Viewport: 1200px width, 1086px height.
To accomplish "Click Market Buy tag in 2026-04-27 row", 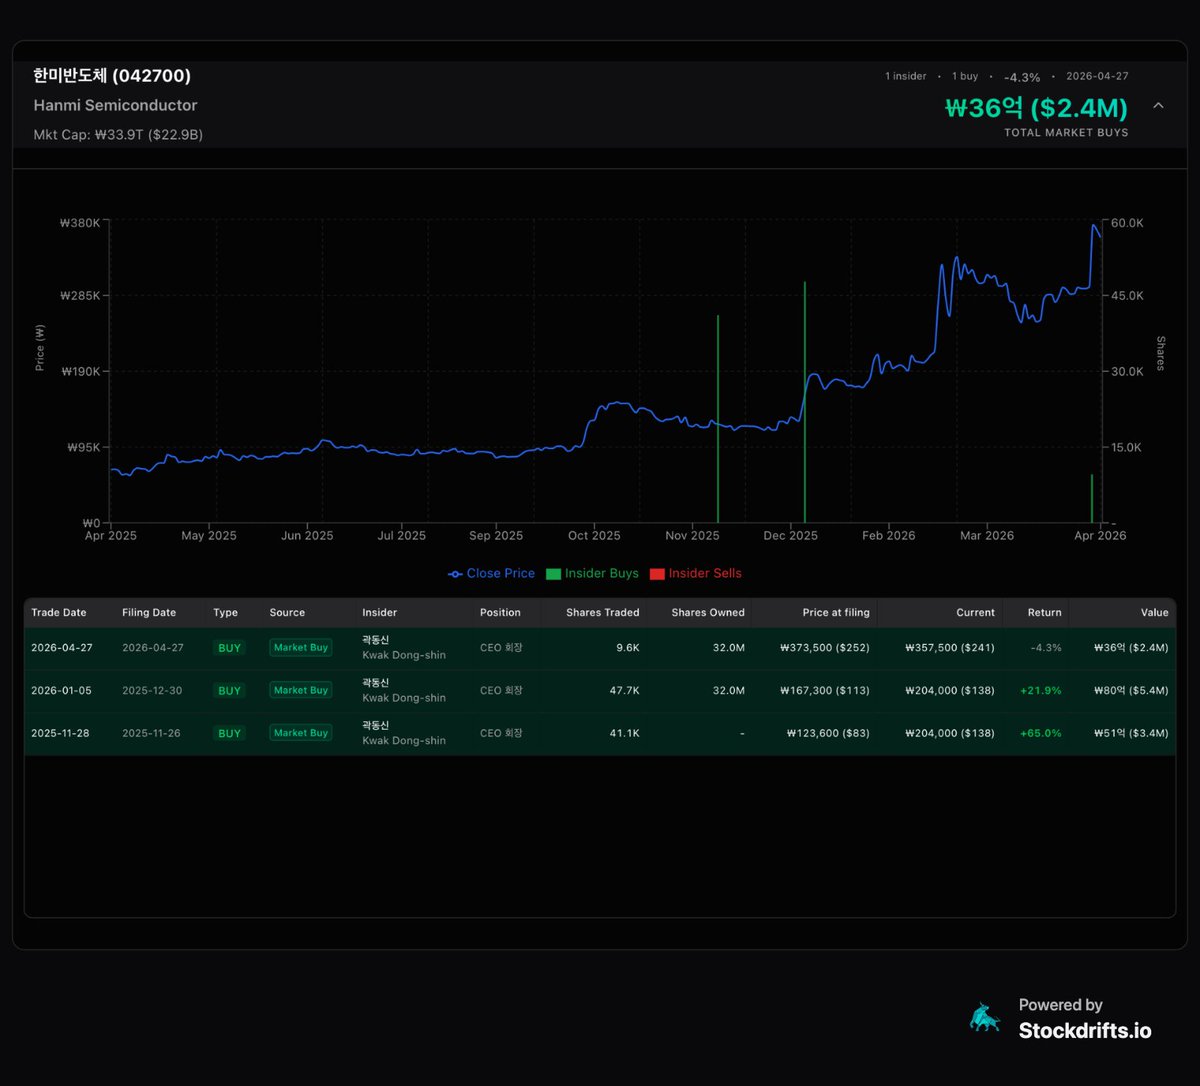I will [x=301, y=648].
